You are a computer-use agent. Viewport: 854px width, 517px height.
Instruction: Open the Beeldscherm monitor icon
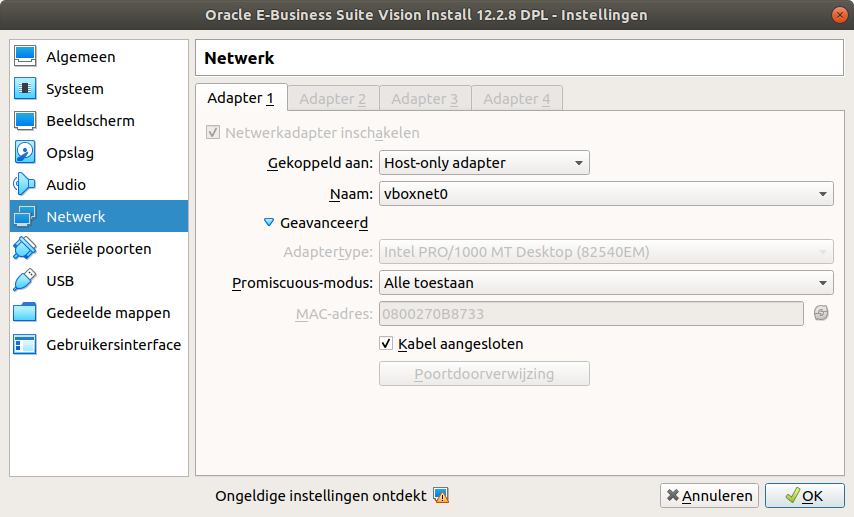(x=26, y=121)
